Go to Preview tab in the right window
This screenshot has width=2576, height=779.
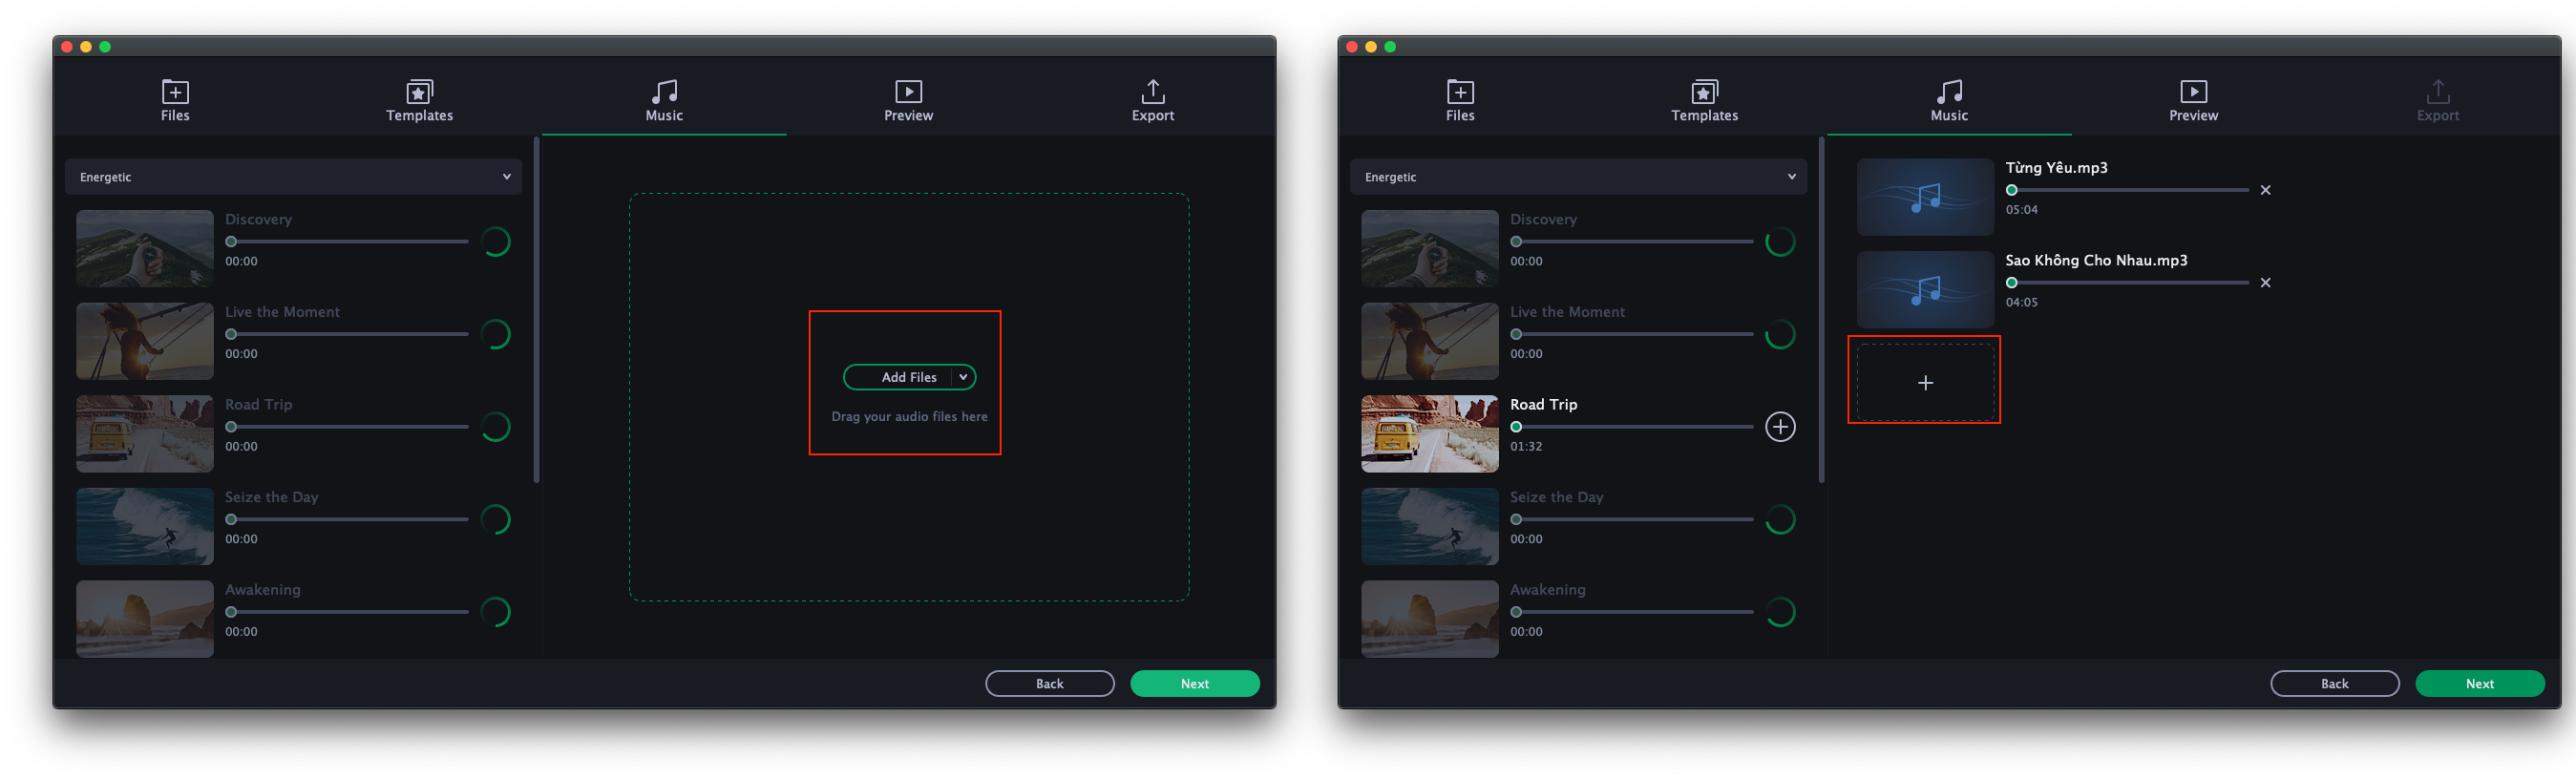(x=2192, y=100)
